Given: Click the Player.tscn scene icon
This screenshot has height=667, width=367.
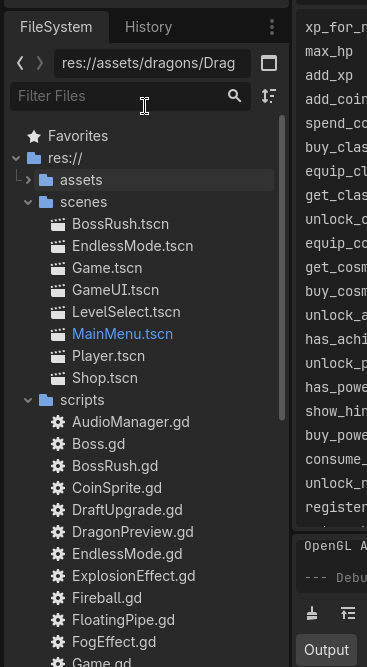Looking at the screenshot, I should click(58, 357).
